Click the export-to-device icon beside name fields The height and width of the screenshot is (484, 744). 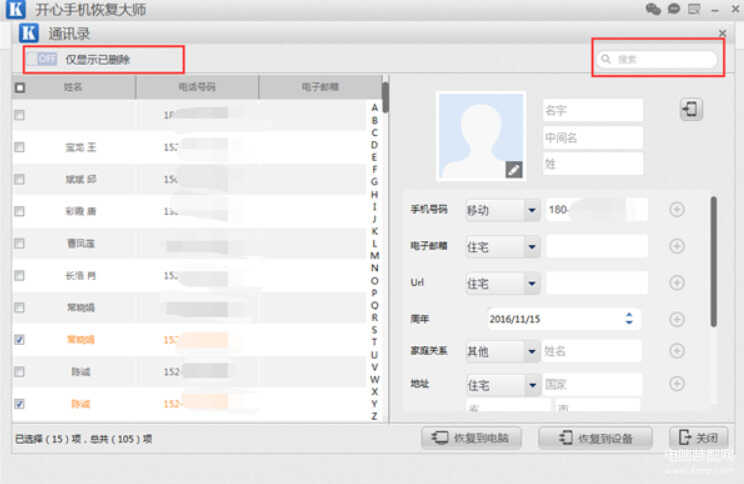[x=691, y=109]
